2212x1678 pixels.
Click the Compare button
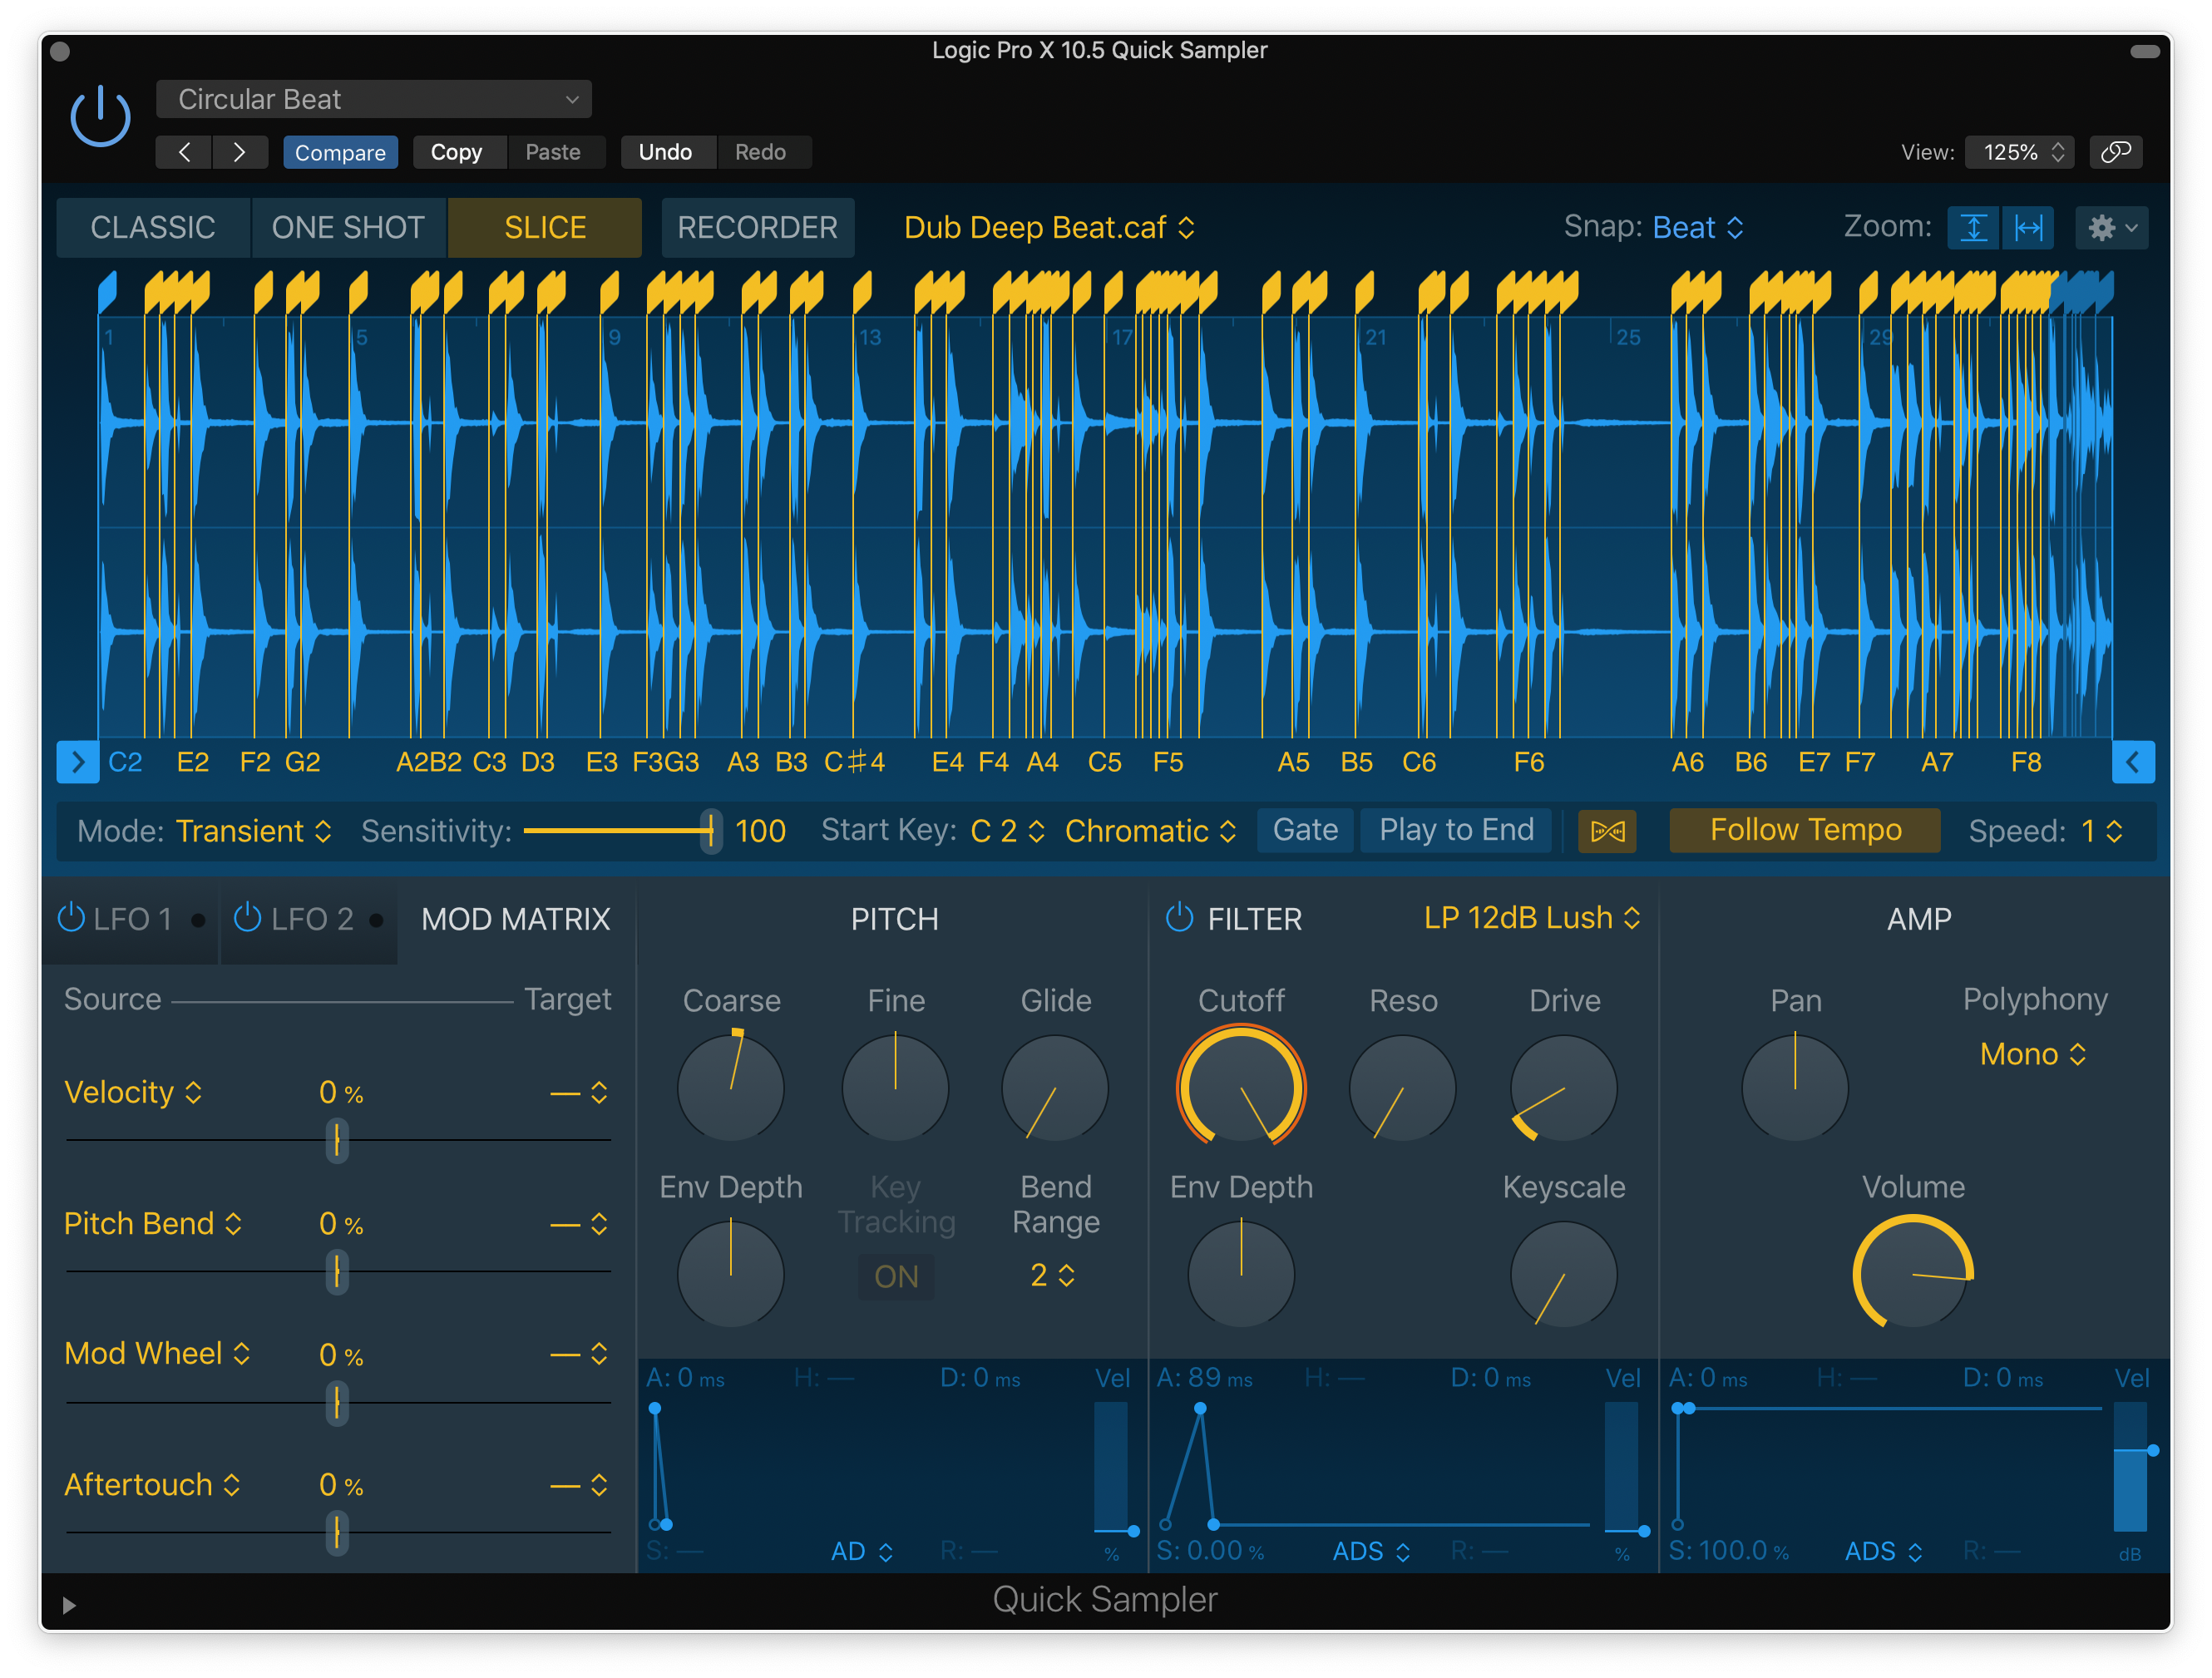pyautogui.click(x=340, y=152)
